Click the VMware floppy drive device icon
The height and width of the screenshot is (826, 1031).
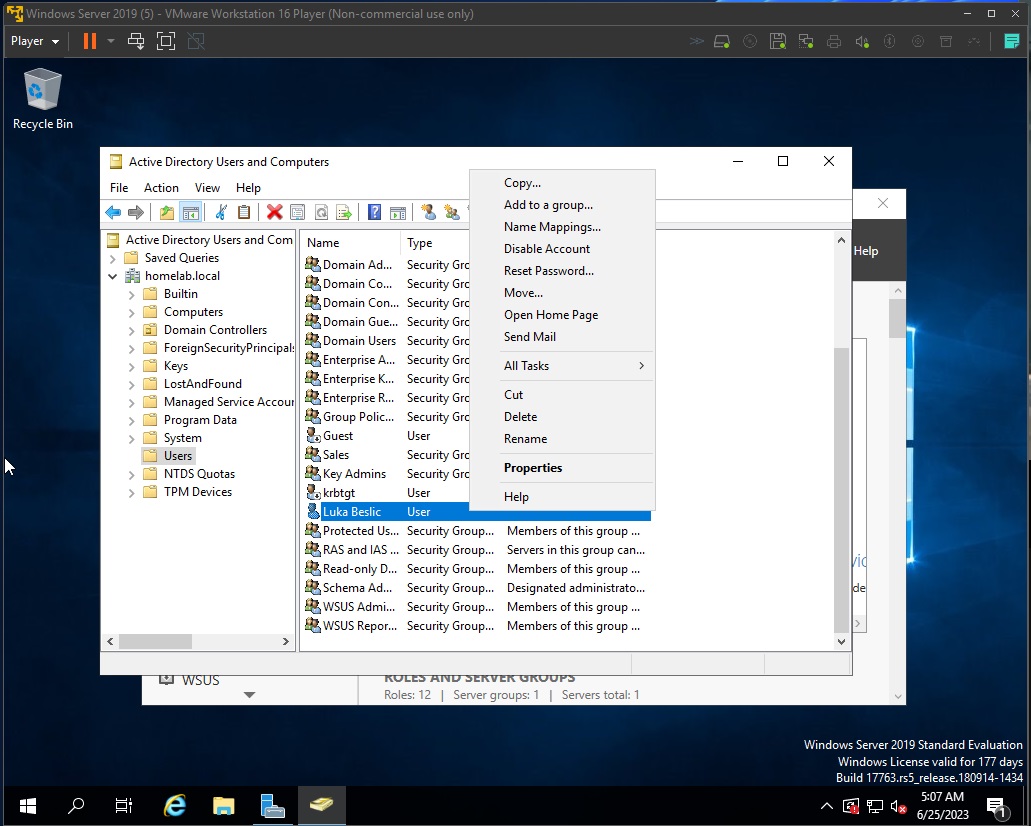[778, 41]
